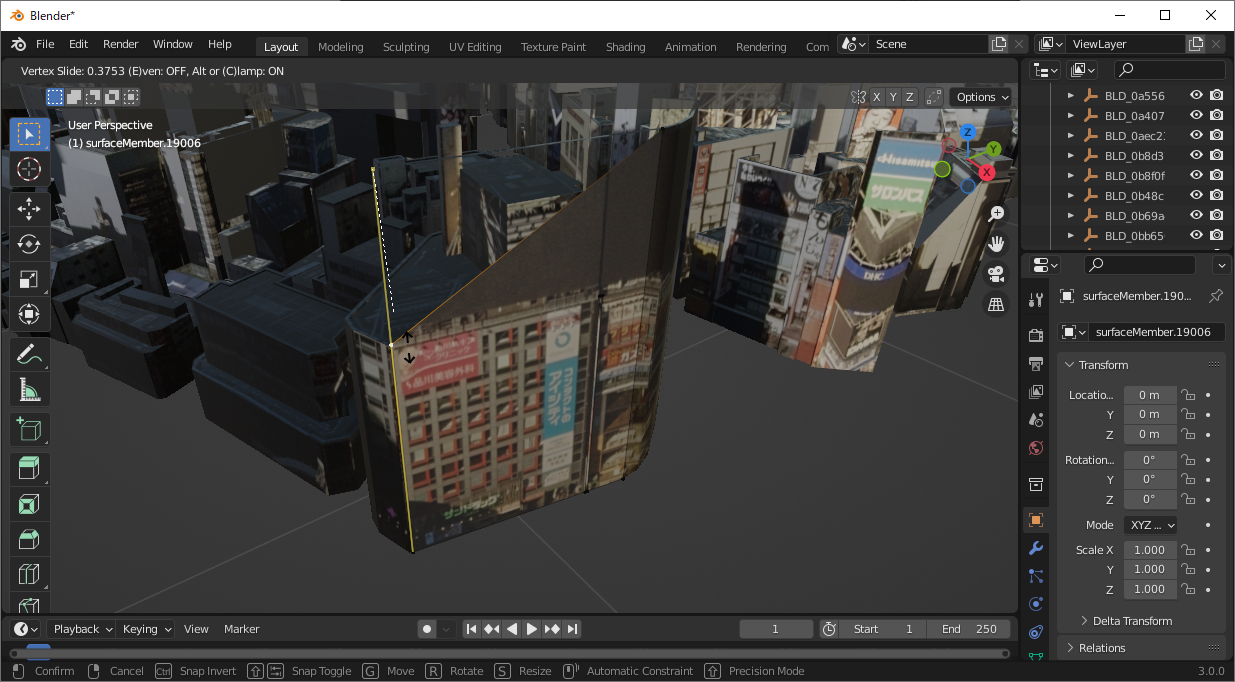
Task: Switch to the Shading workspace tab
Action: 625,47
